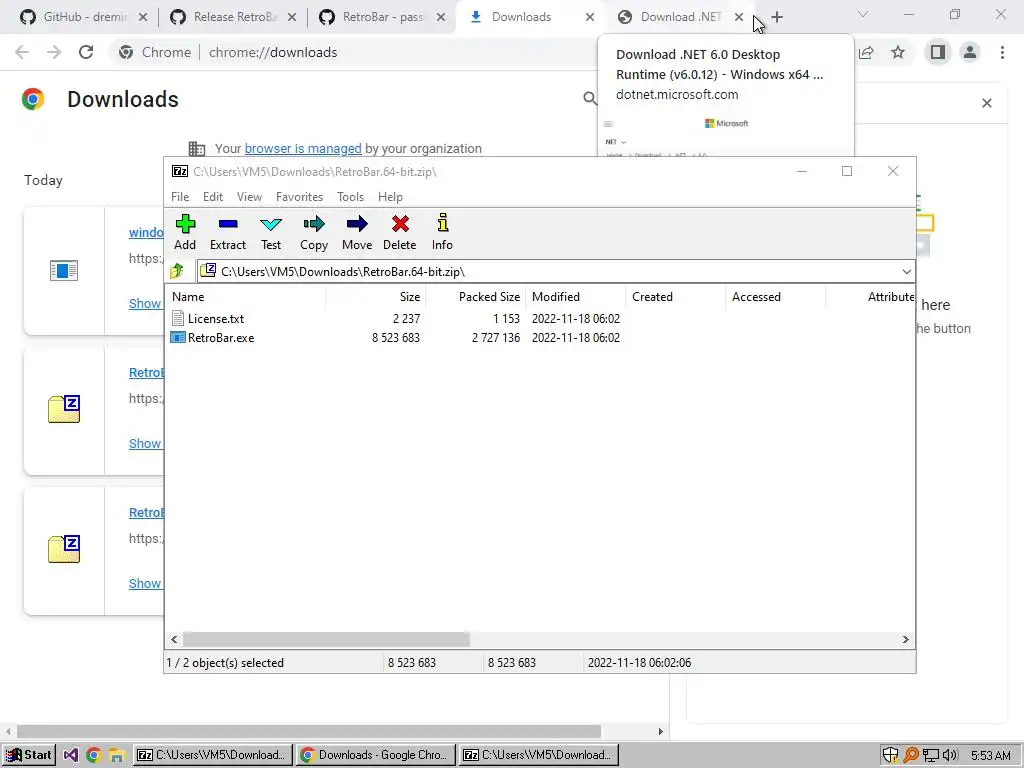1024x768 pixels.
Task: Select License.txt modified date 2022-11-18 06:02
Action: [x=575, y=319]
